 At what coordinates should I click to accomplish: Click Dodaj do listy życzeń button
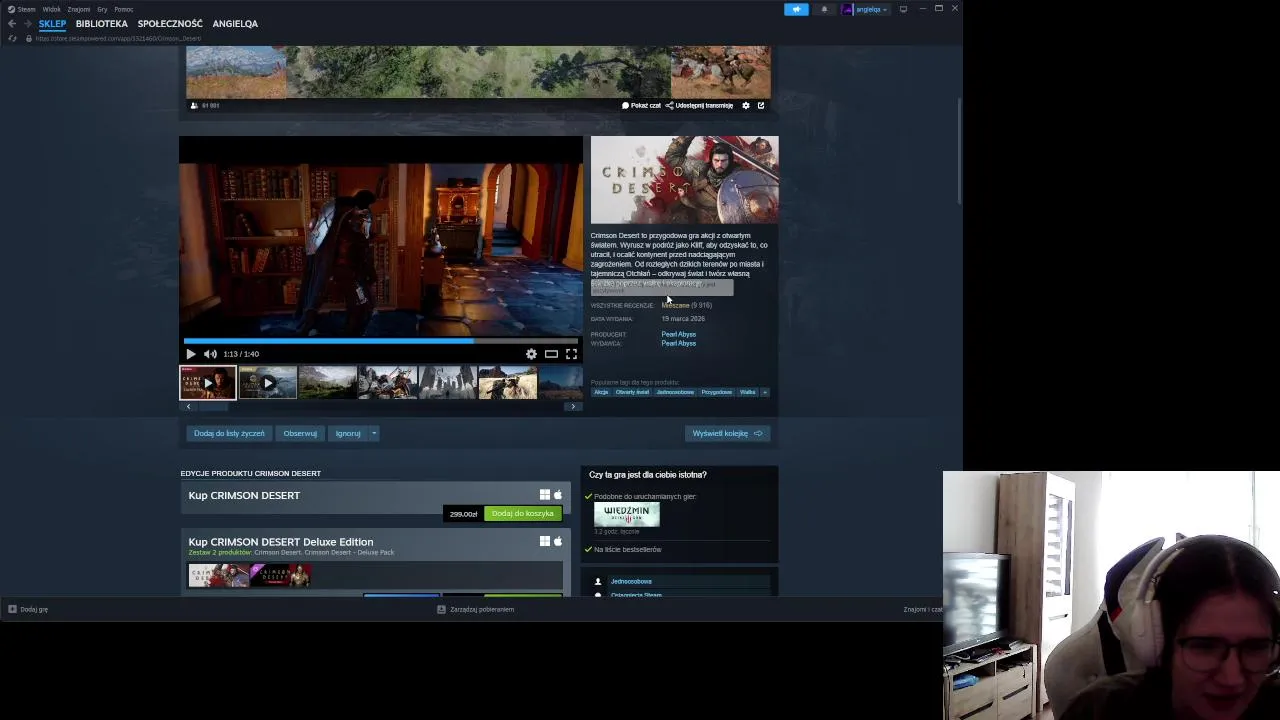click(229, 434)
